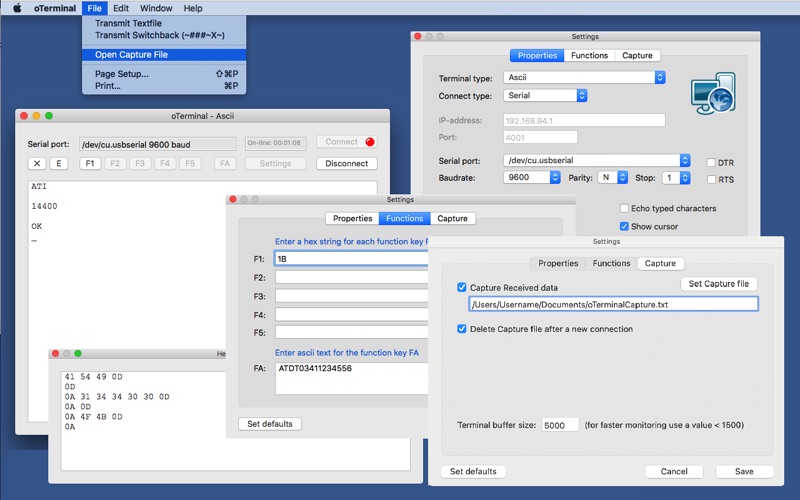This screenshot has height=500, width=800.
Task: Open the Help menu
Action: tap(193, 8)
